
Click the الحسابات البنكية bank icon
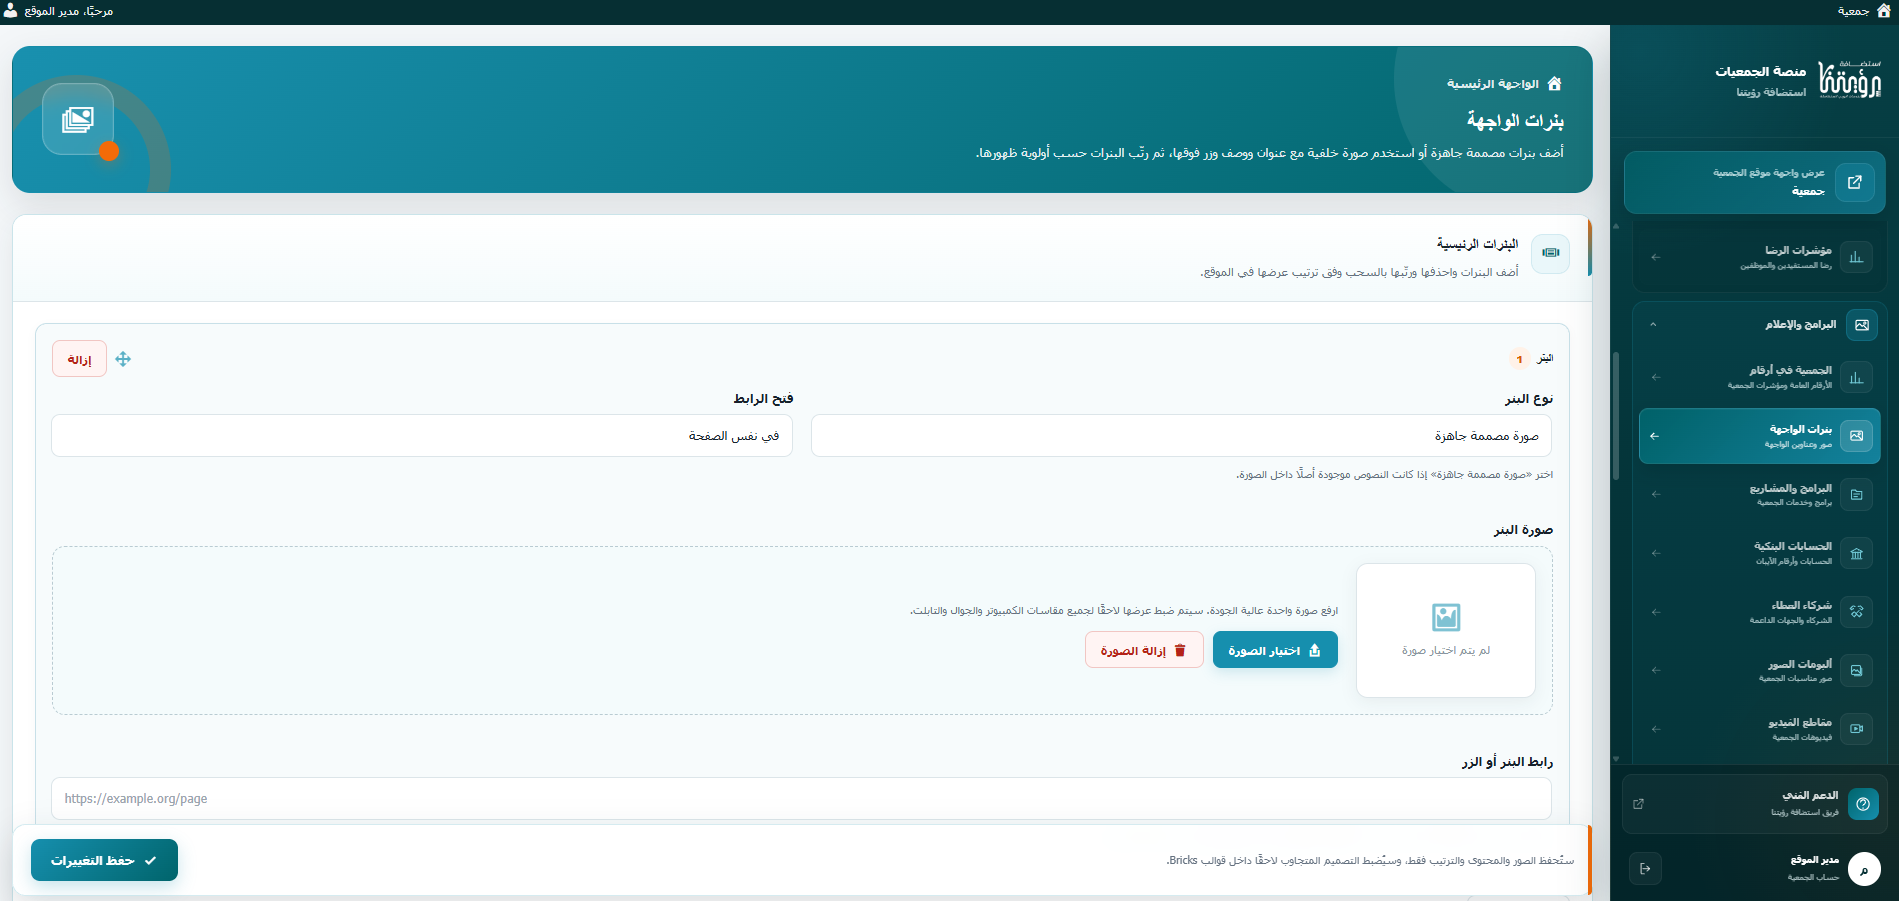tap(1856, 553)
